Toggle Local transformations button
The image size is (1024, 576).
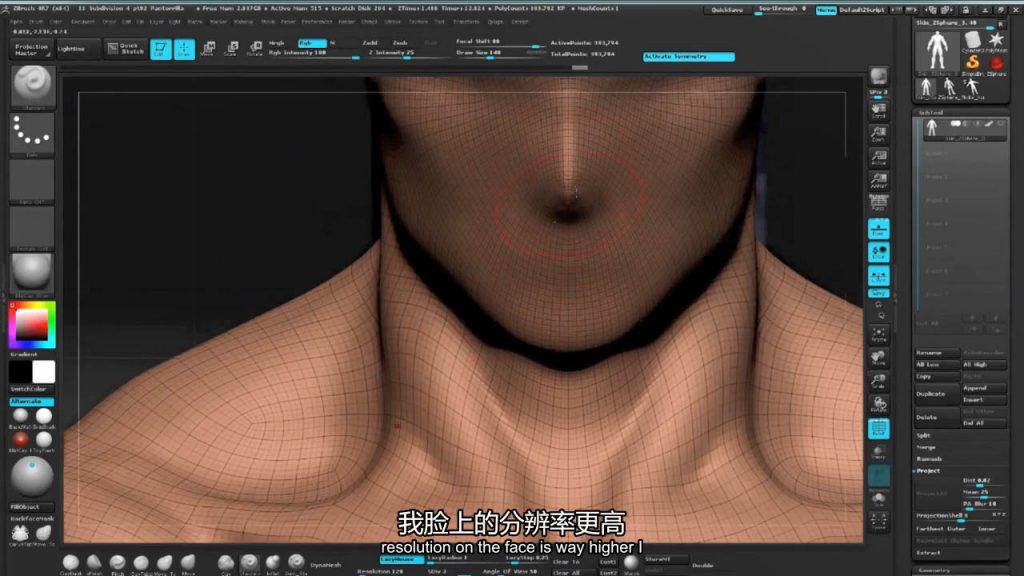coord(878,252)
